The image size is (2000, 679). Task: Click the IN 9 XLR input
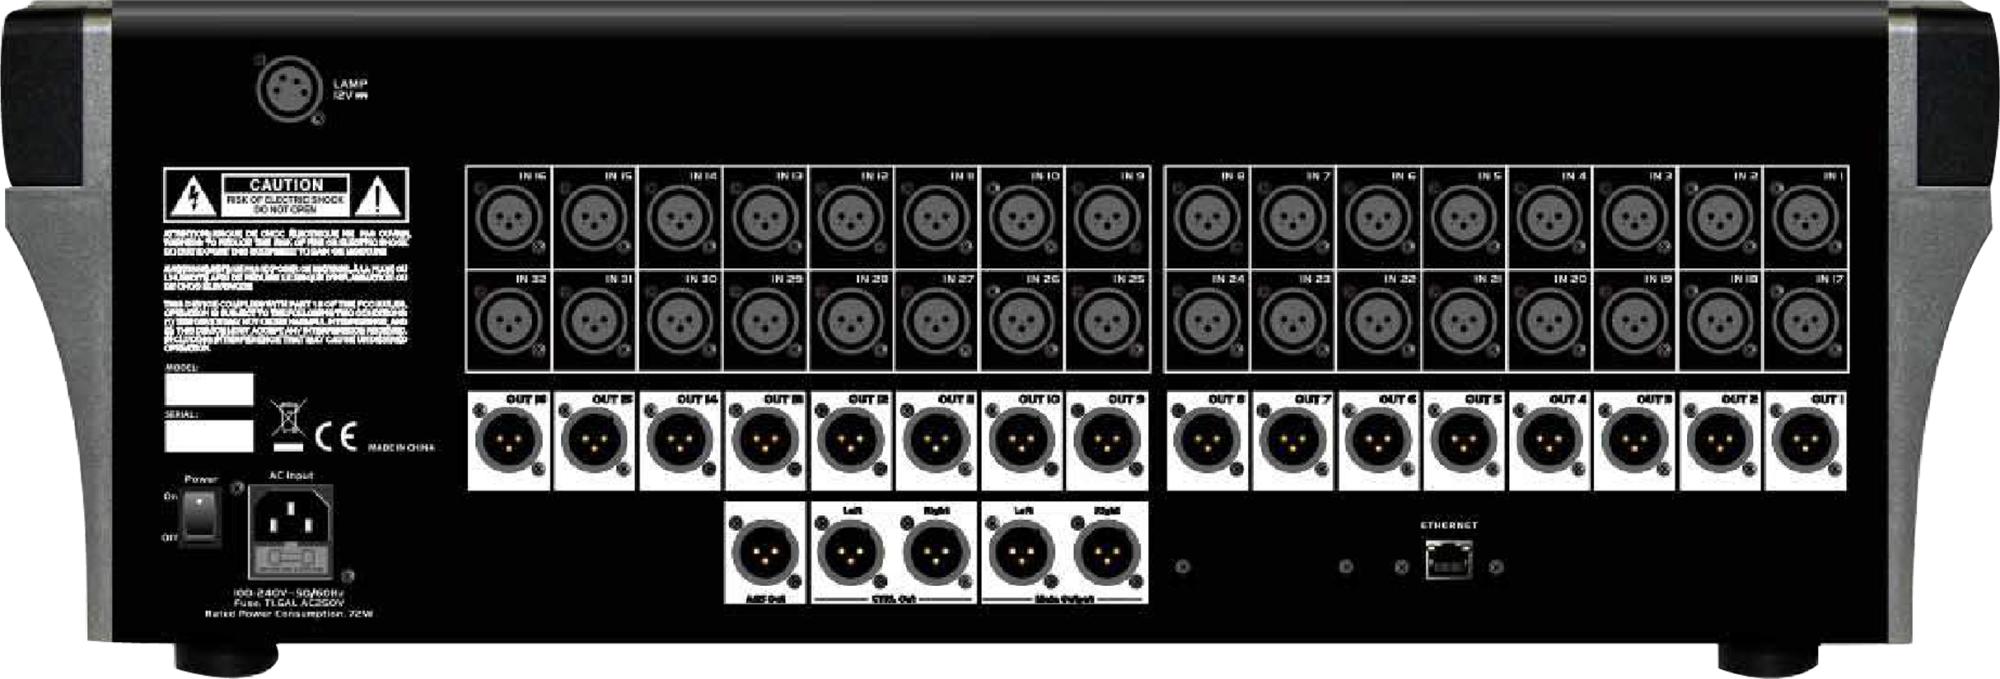click(x=1106, y=217)
